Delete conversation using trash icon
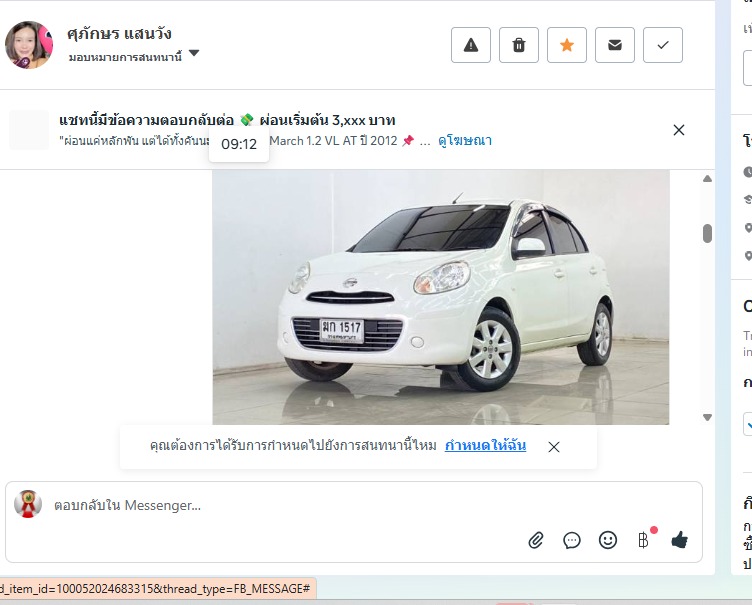Viewport: 752px width, 605px height. 518,45
